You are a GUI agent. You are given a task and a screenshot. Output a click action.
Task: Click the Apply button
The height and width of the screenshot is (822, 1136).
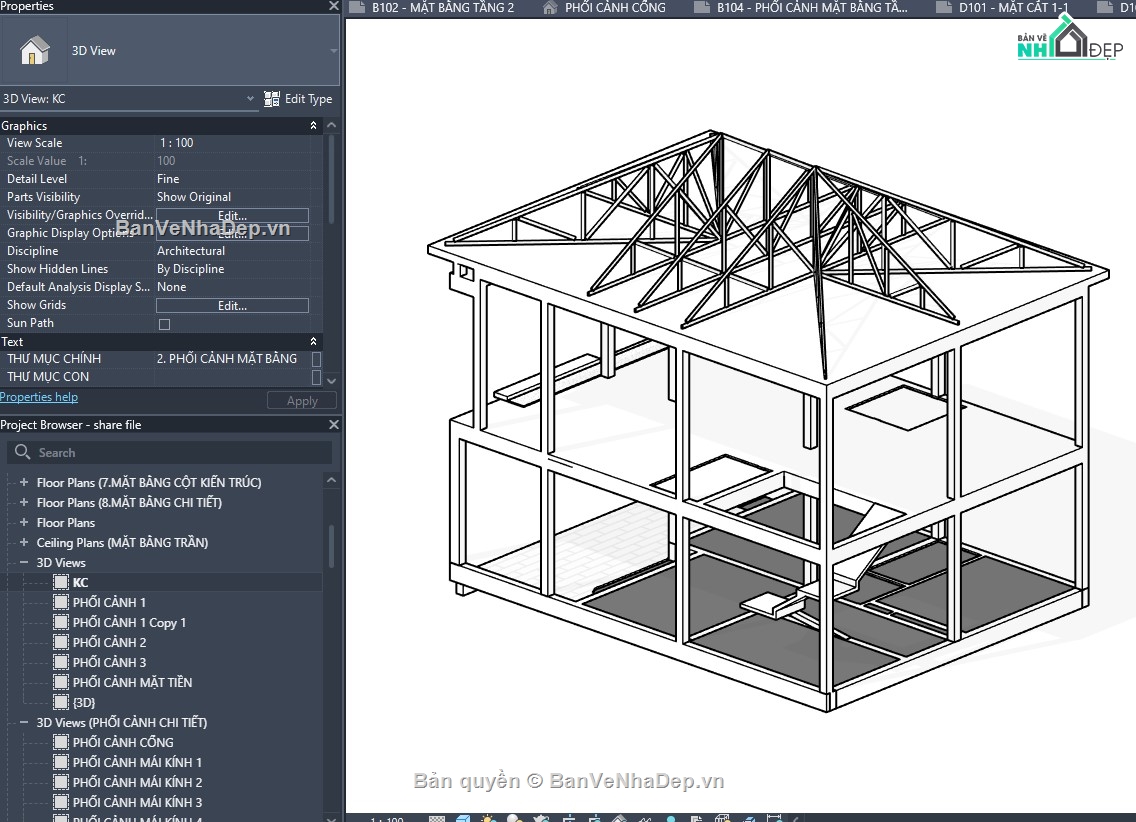coord(302,400)
